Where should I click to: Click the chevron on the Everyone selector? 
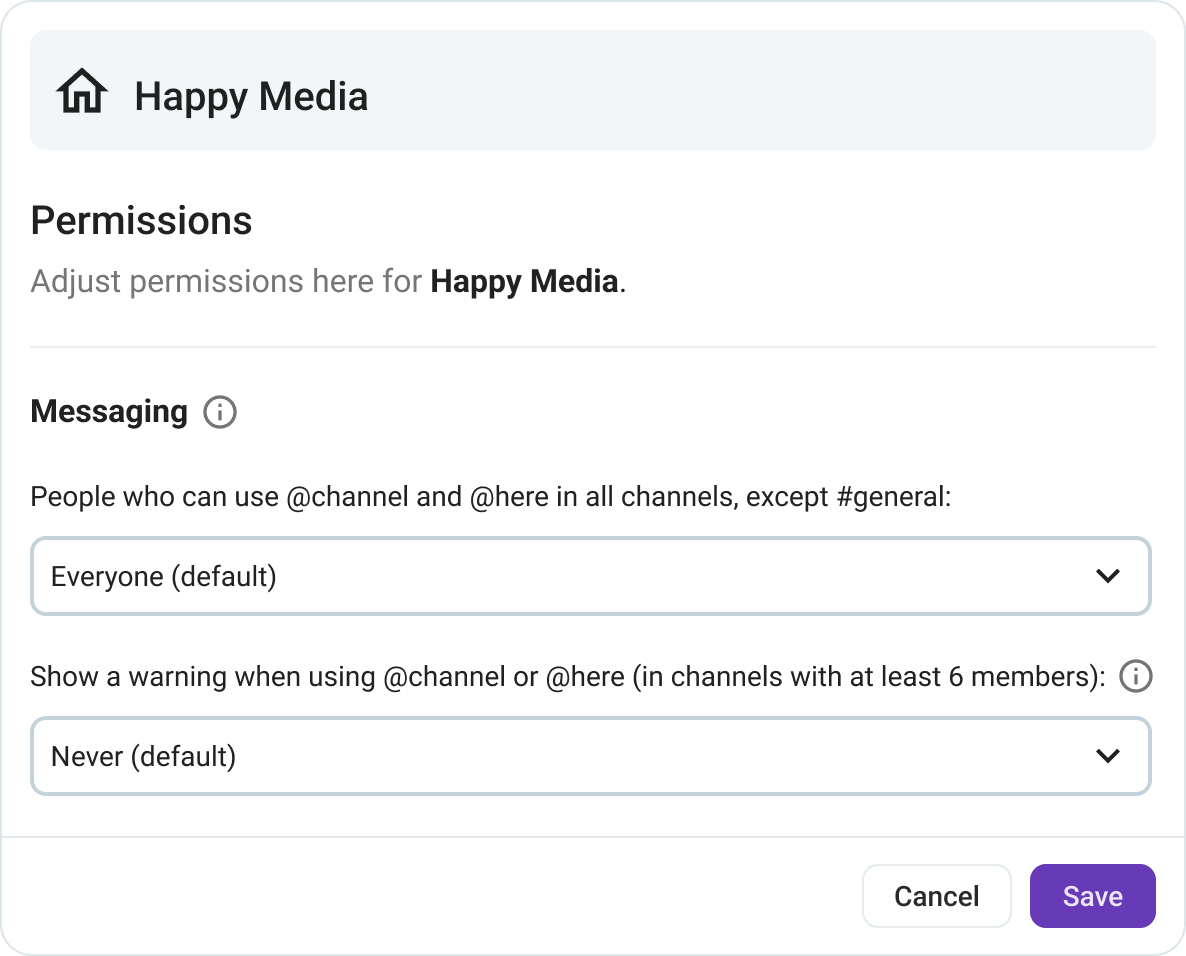coord(1107,576)
